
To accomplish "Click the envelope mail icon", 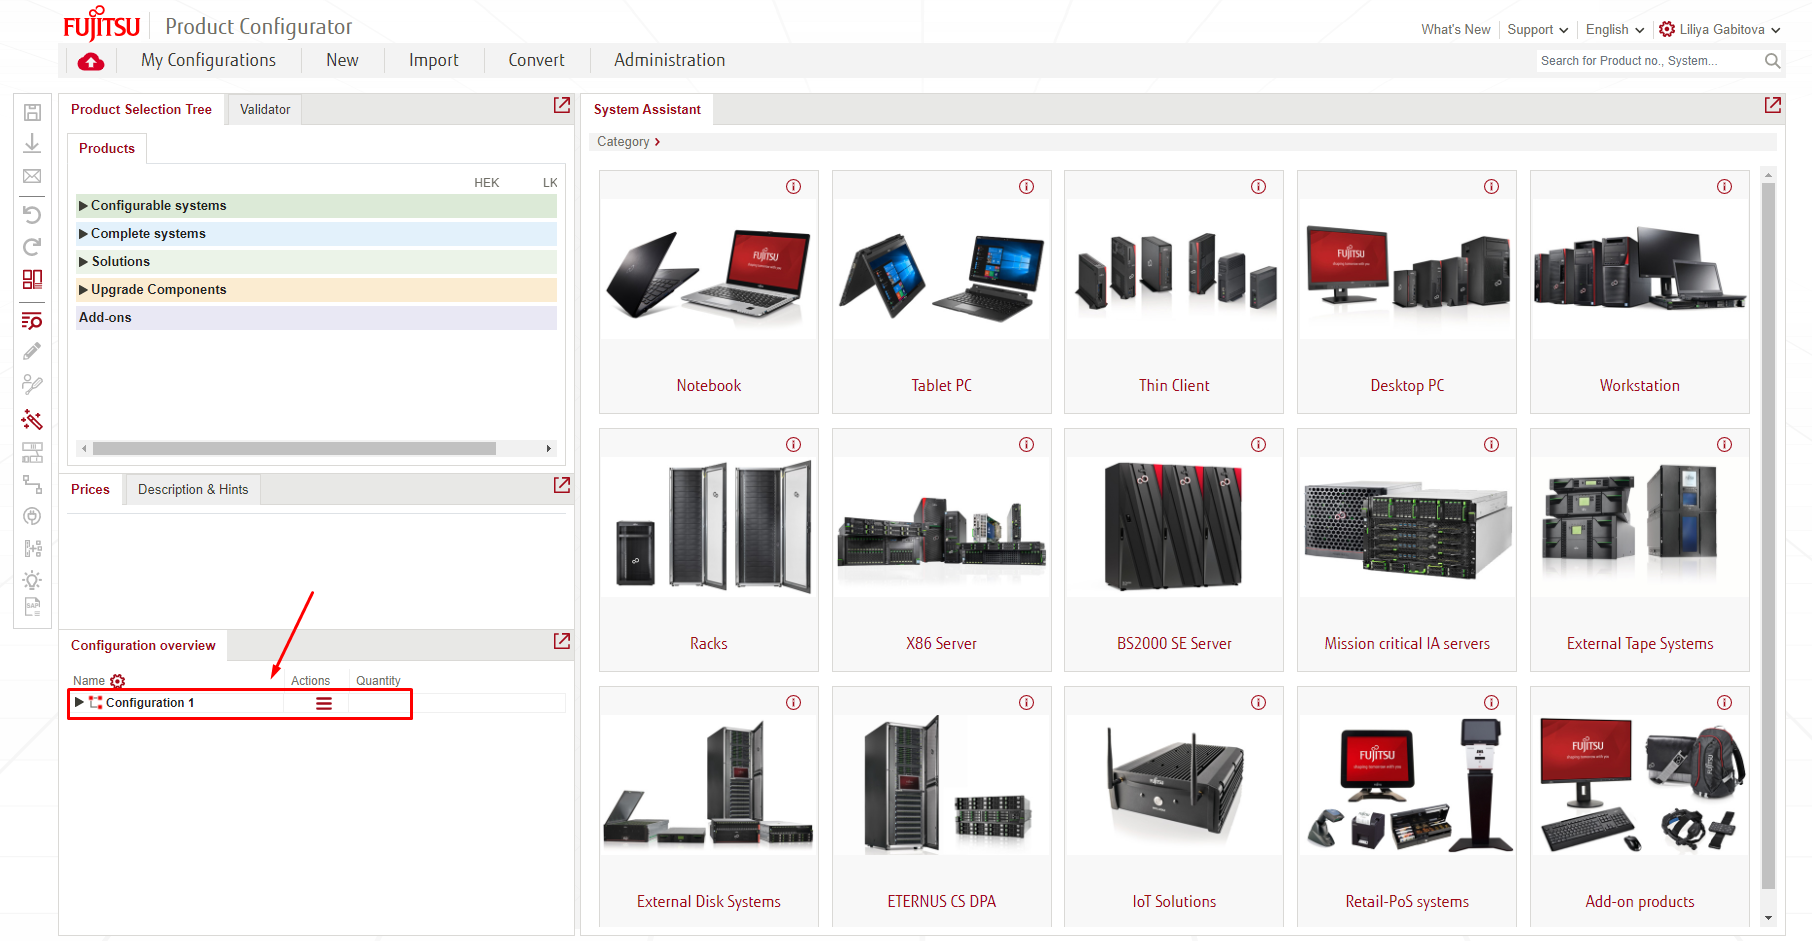I will (x=32, y=176).
